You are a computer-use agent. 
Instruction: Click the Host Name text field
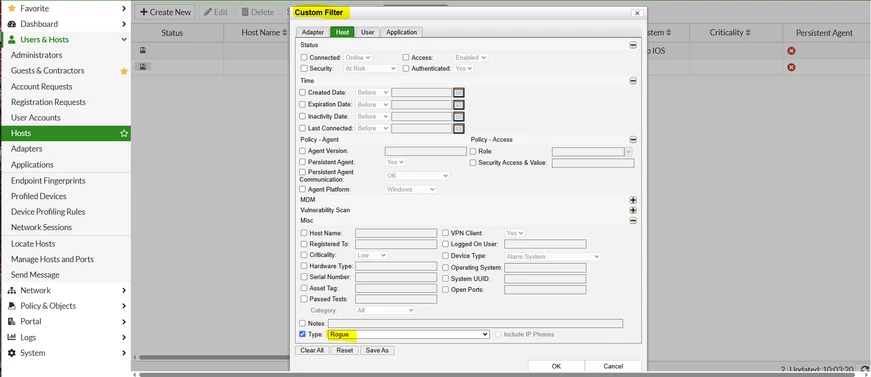pos(396,233)
